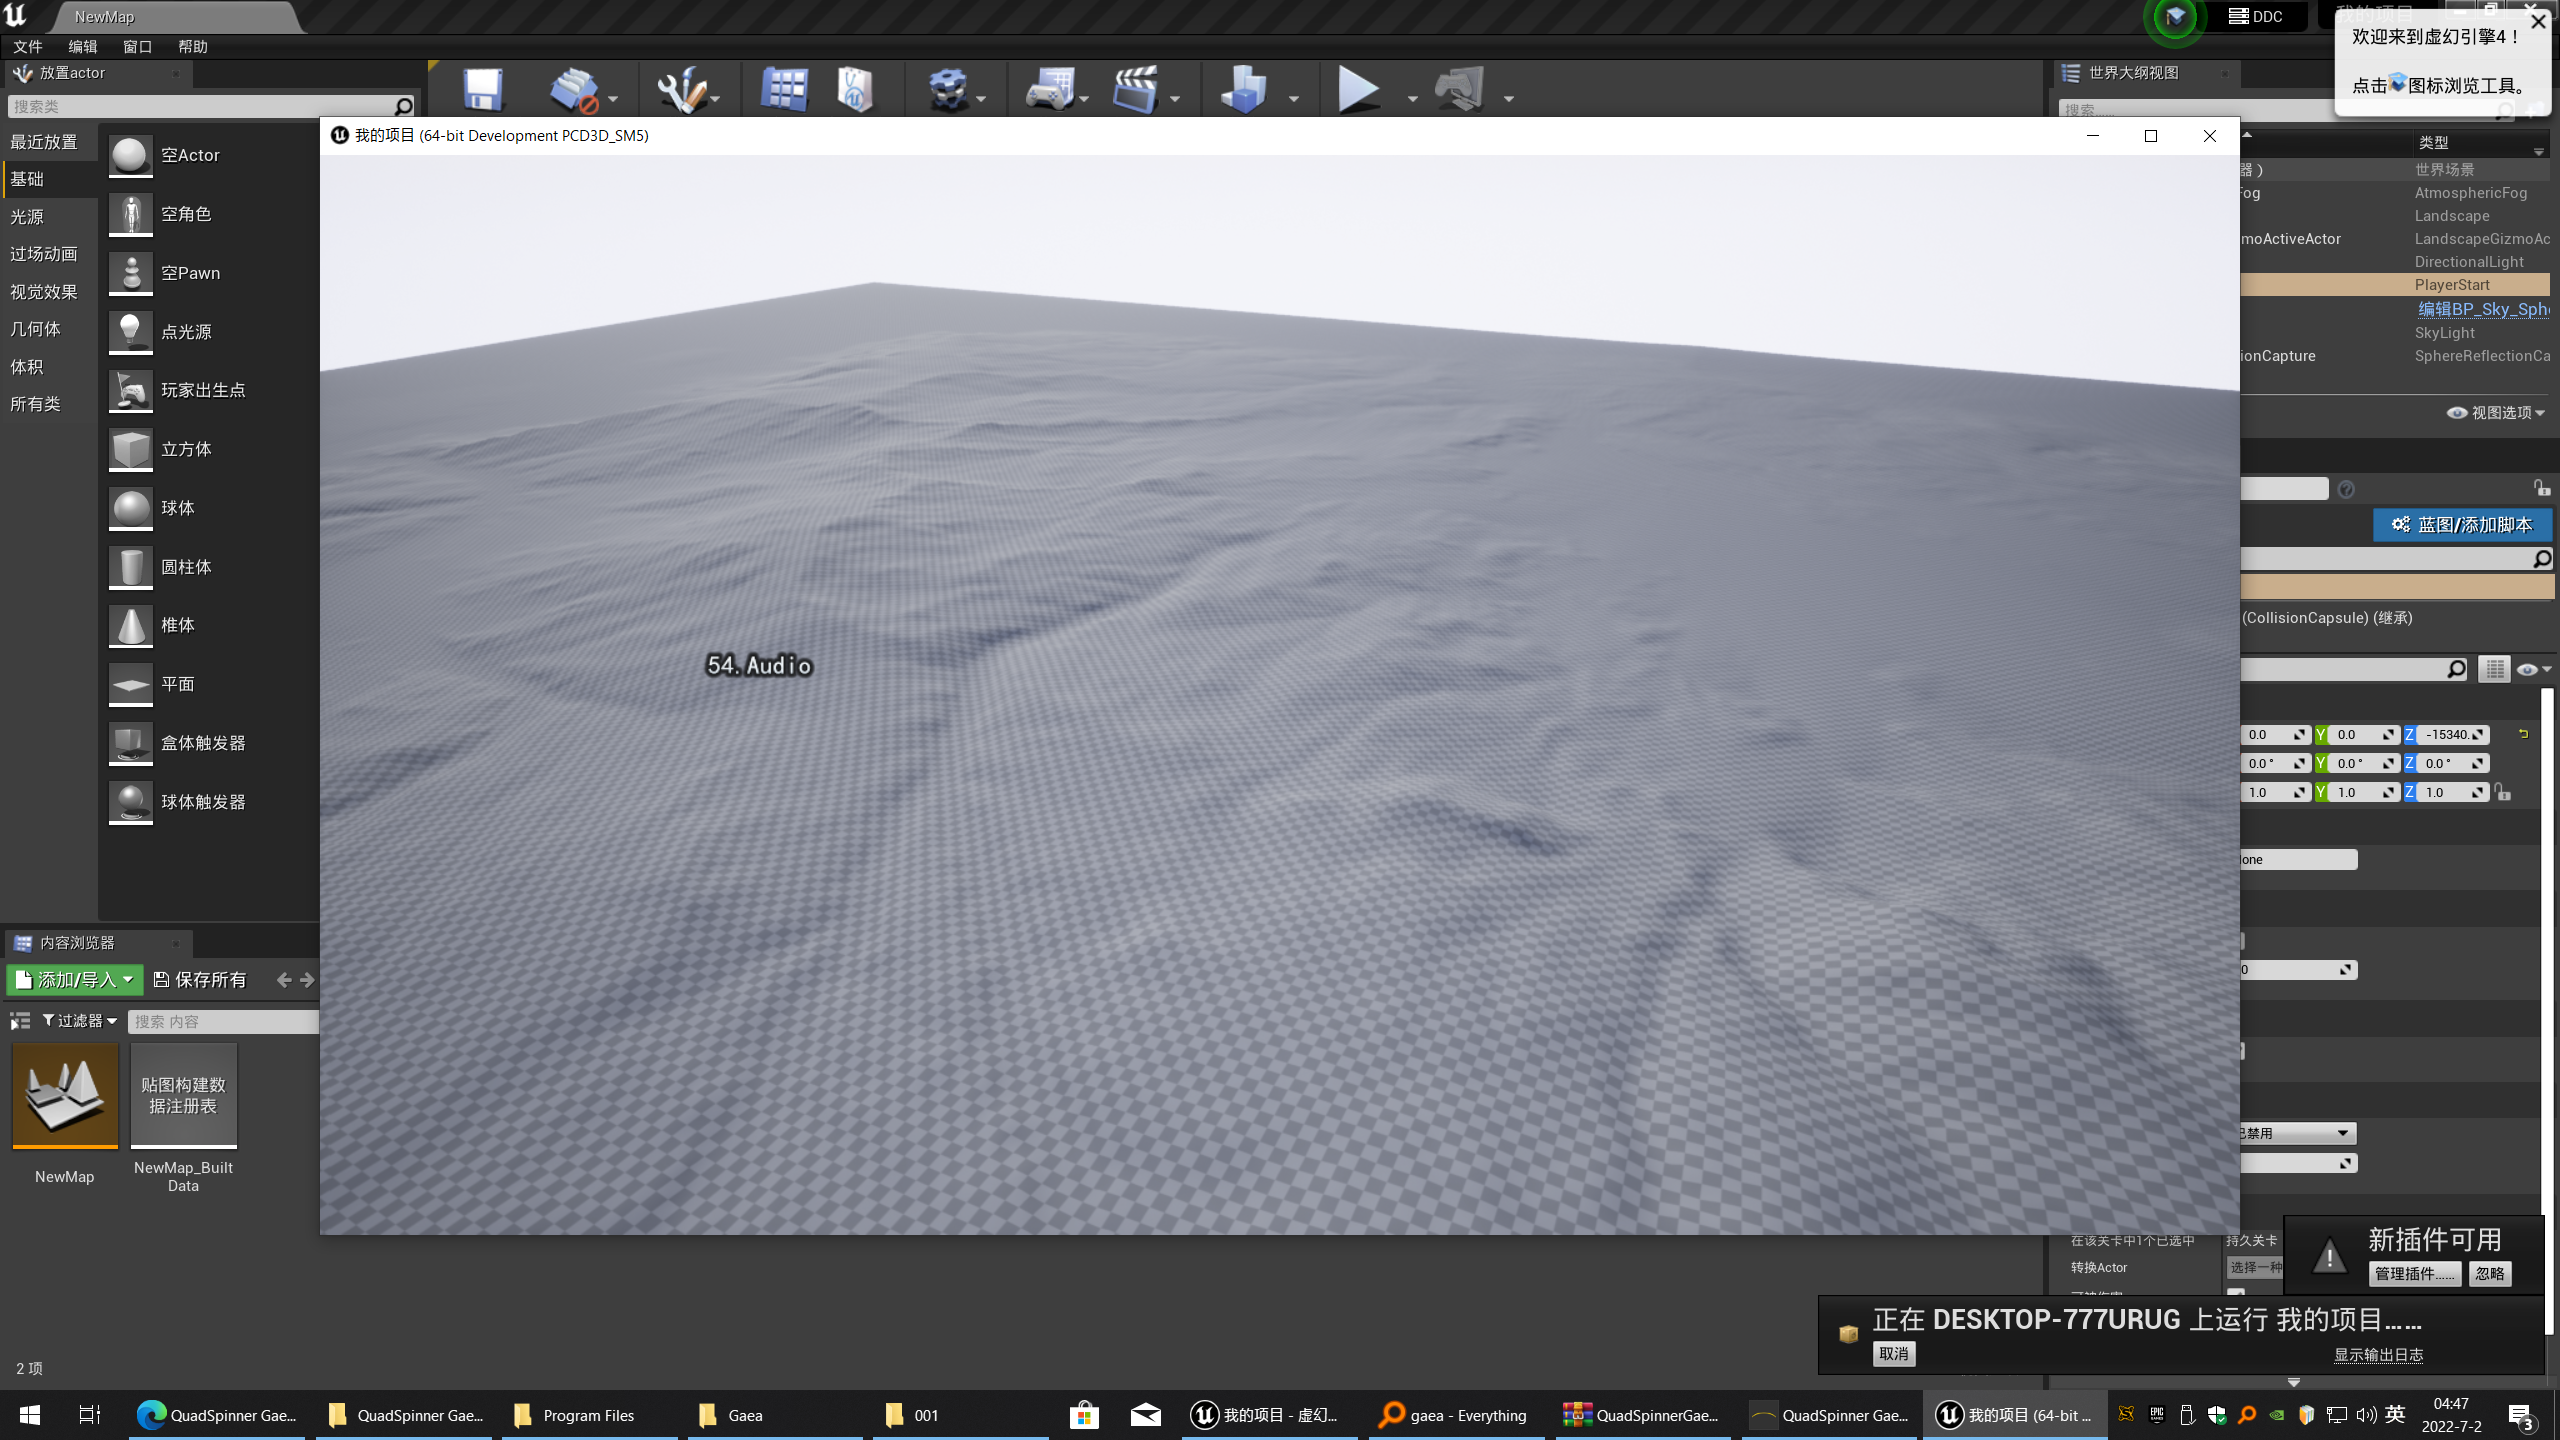This screenshot has width=2560, height=1440.
Task: Click the 显示输出日志 link
Action: [x=2378, y=1354]
